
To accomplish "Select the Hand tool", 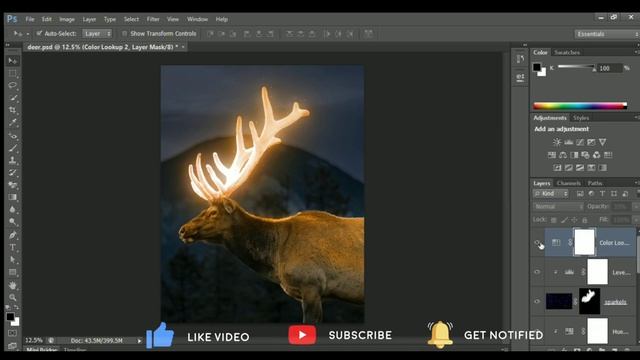I will coord(13,285).
